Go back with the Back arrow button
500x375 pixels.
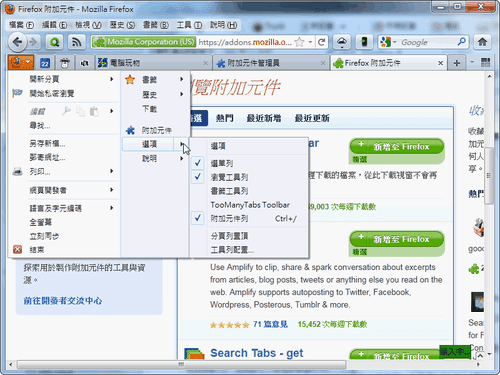17,42
